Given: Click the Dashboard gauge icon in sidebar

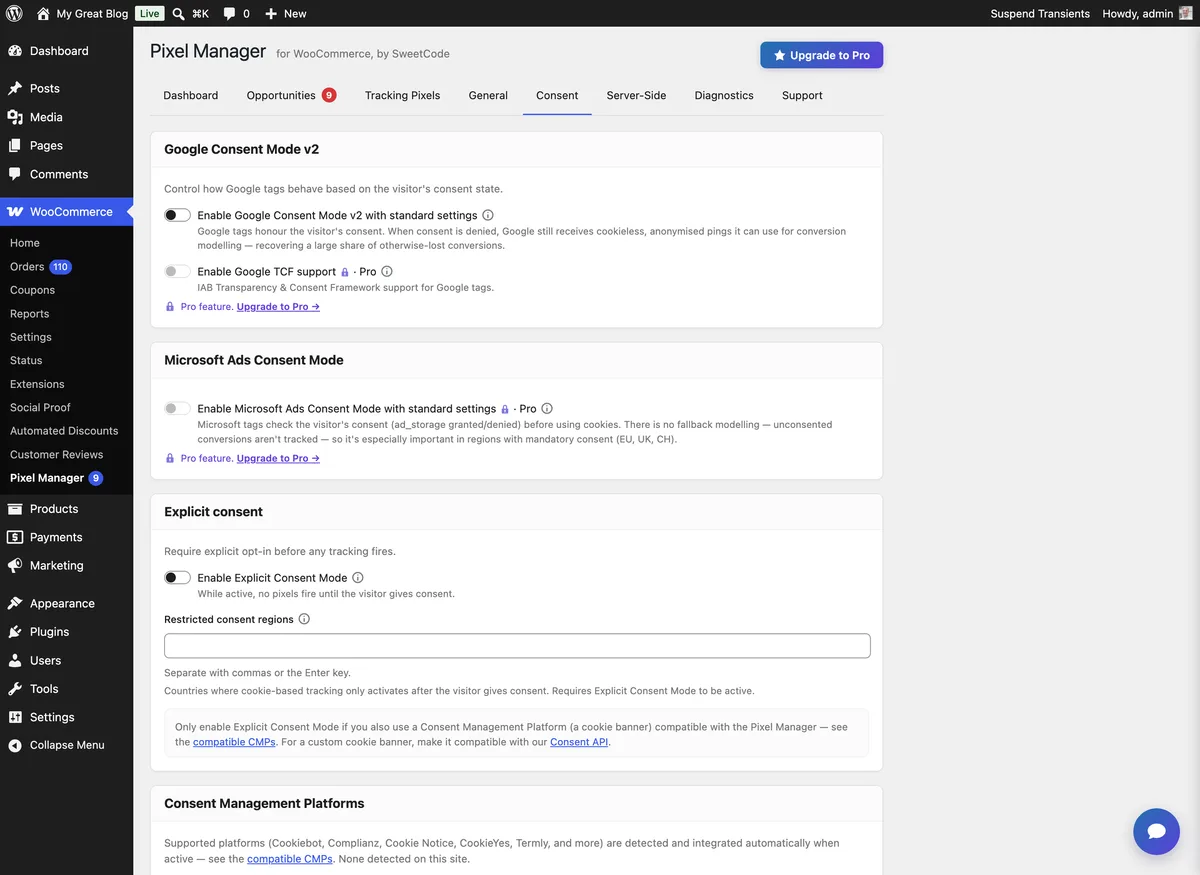Looking at the screenshot, I should pyautogui.click(x=15, y=51).
